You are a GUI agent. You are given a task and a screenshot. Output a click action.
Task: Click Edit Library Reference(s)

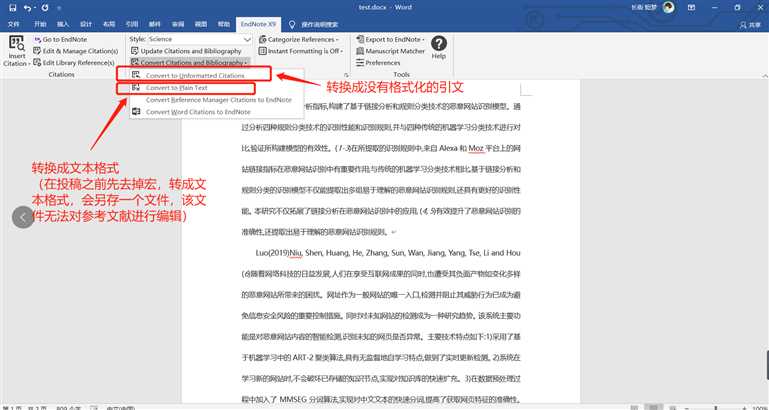tap(74, 63)
